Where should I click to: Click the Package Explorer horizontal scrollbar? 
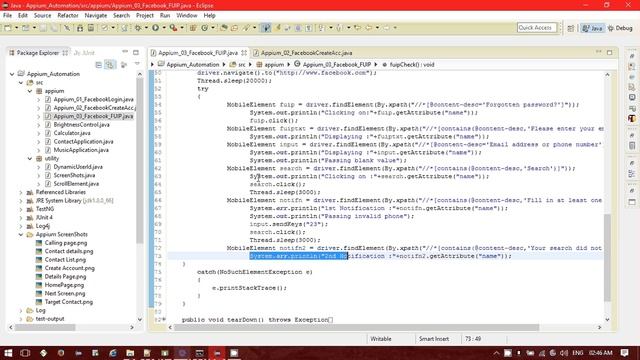click(44, 327)
